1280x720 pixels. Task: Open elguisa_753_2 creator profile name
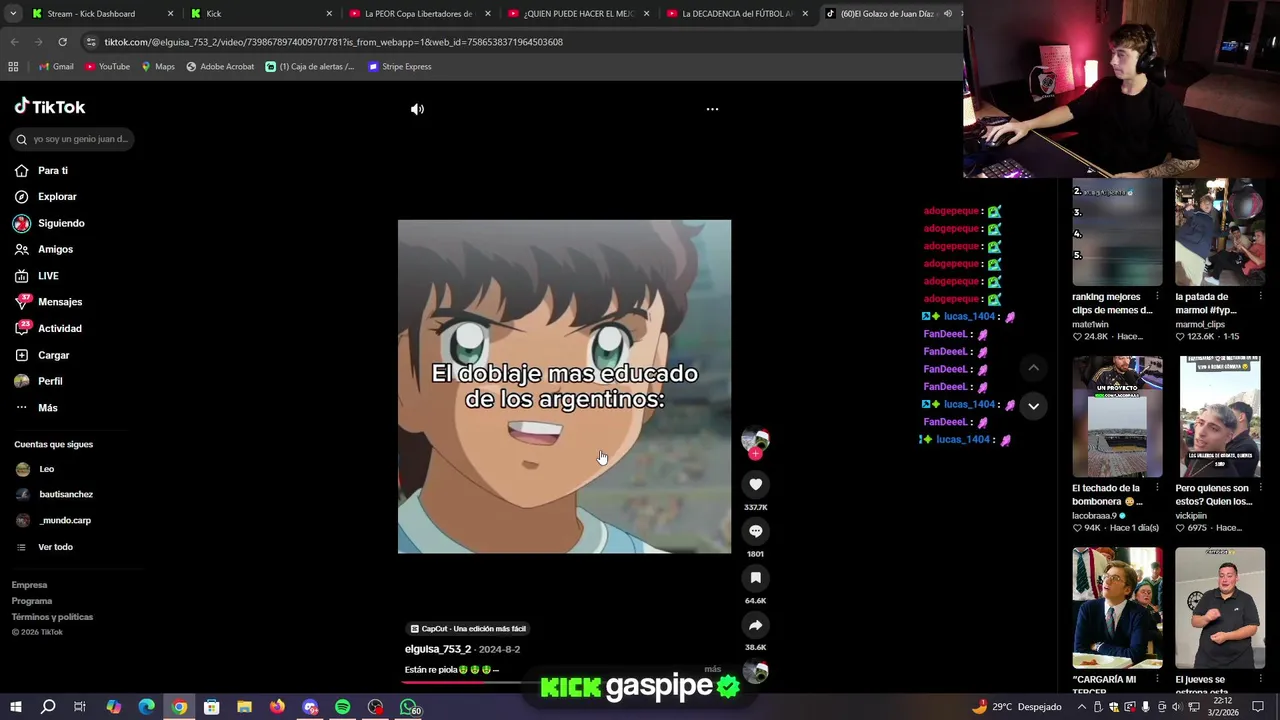click(438, 650)
